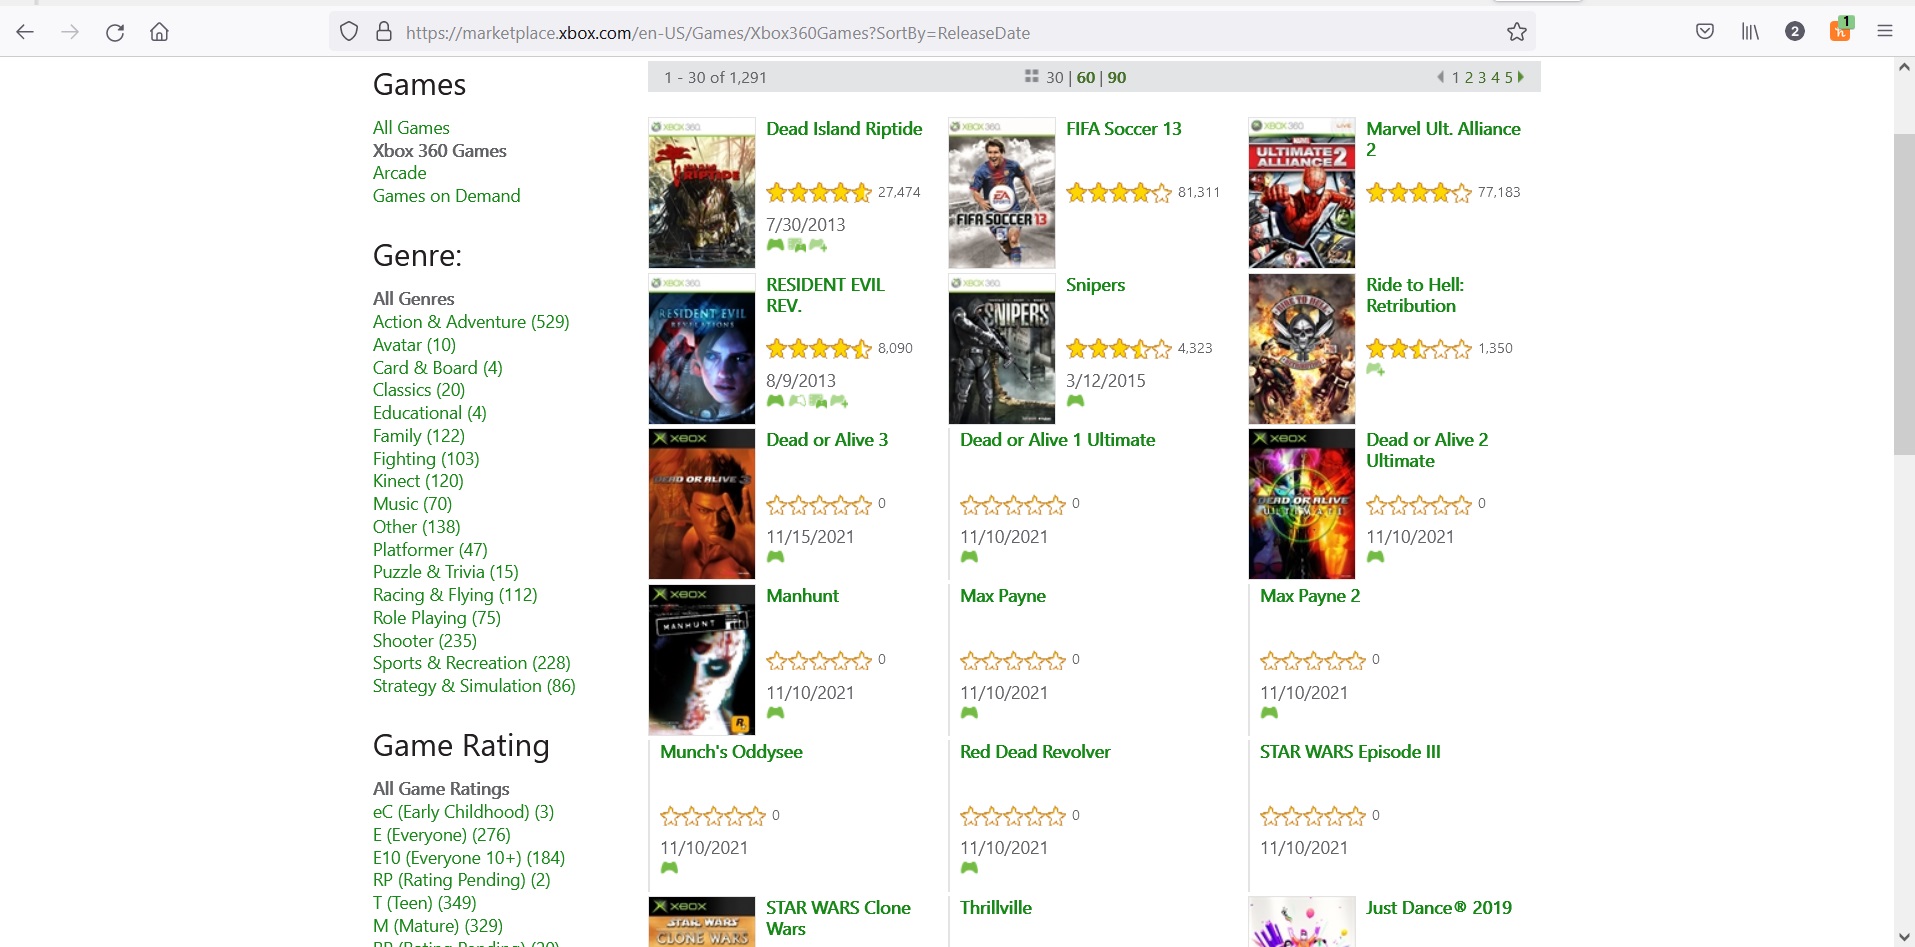Viewport: 1915px width, 947px height.
Task: Filter by Puzzle & Trivia genre
Action: click(x=446, y=572)
